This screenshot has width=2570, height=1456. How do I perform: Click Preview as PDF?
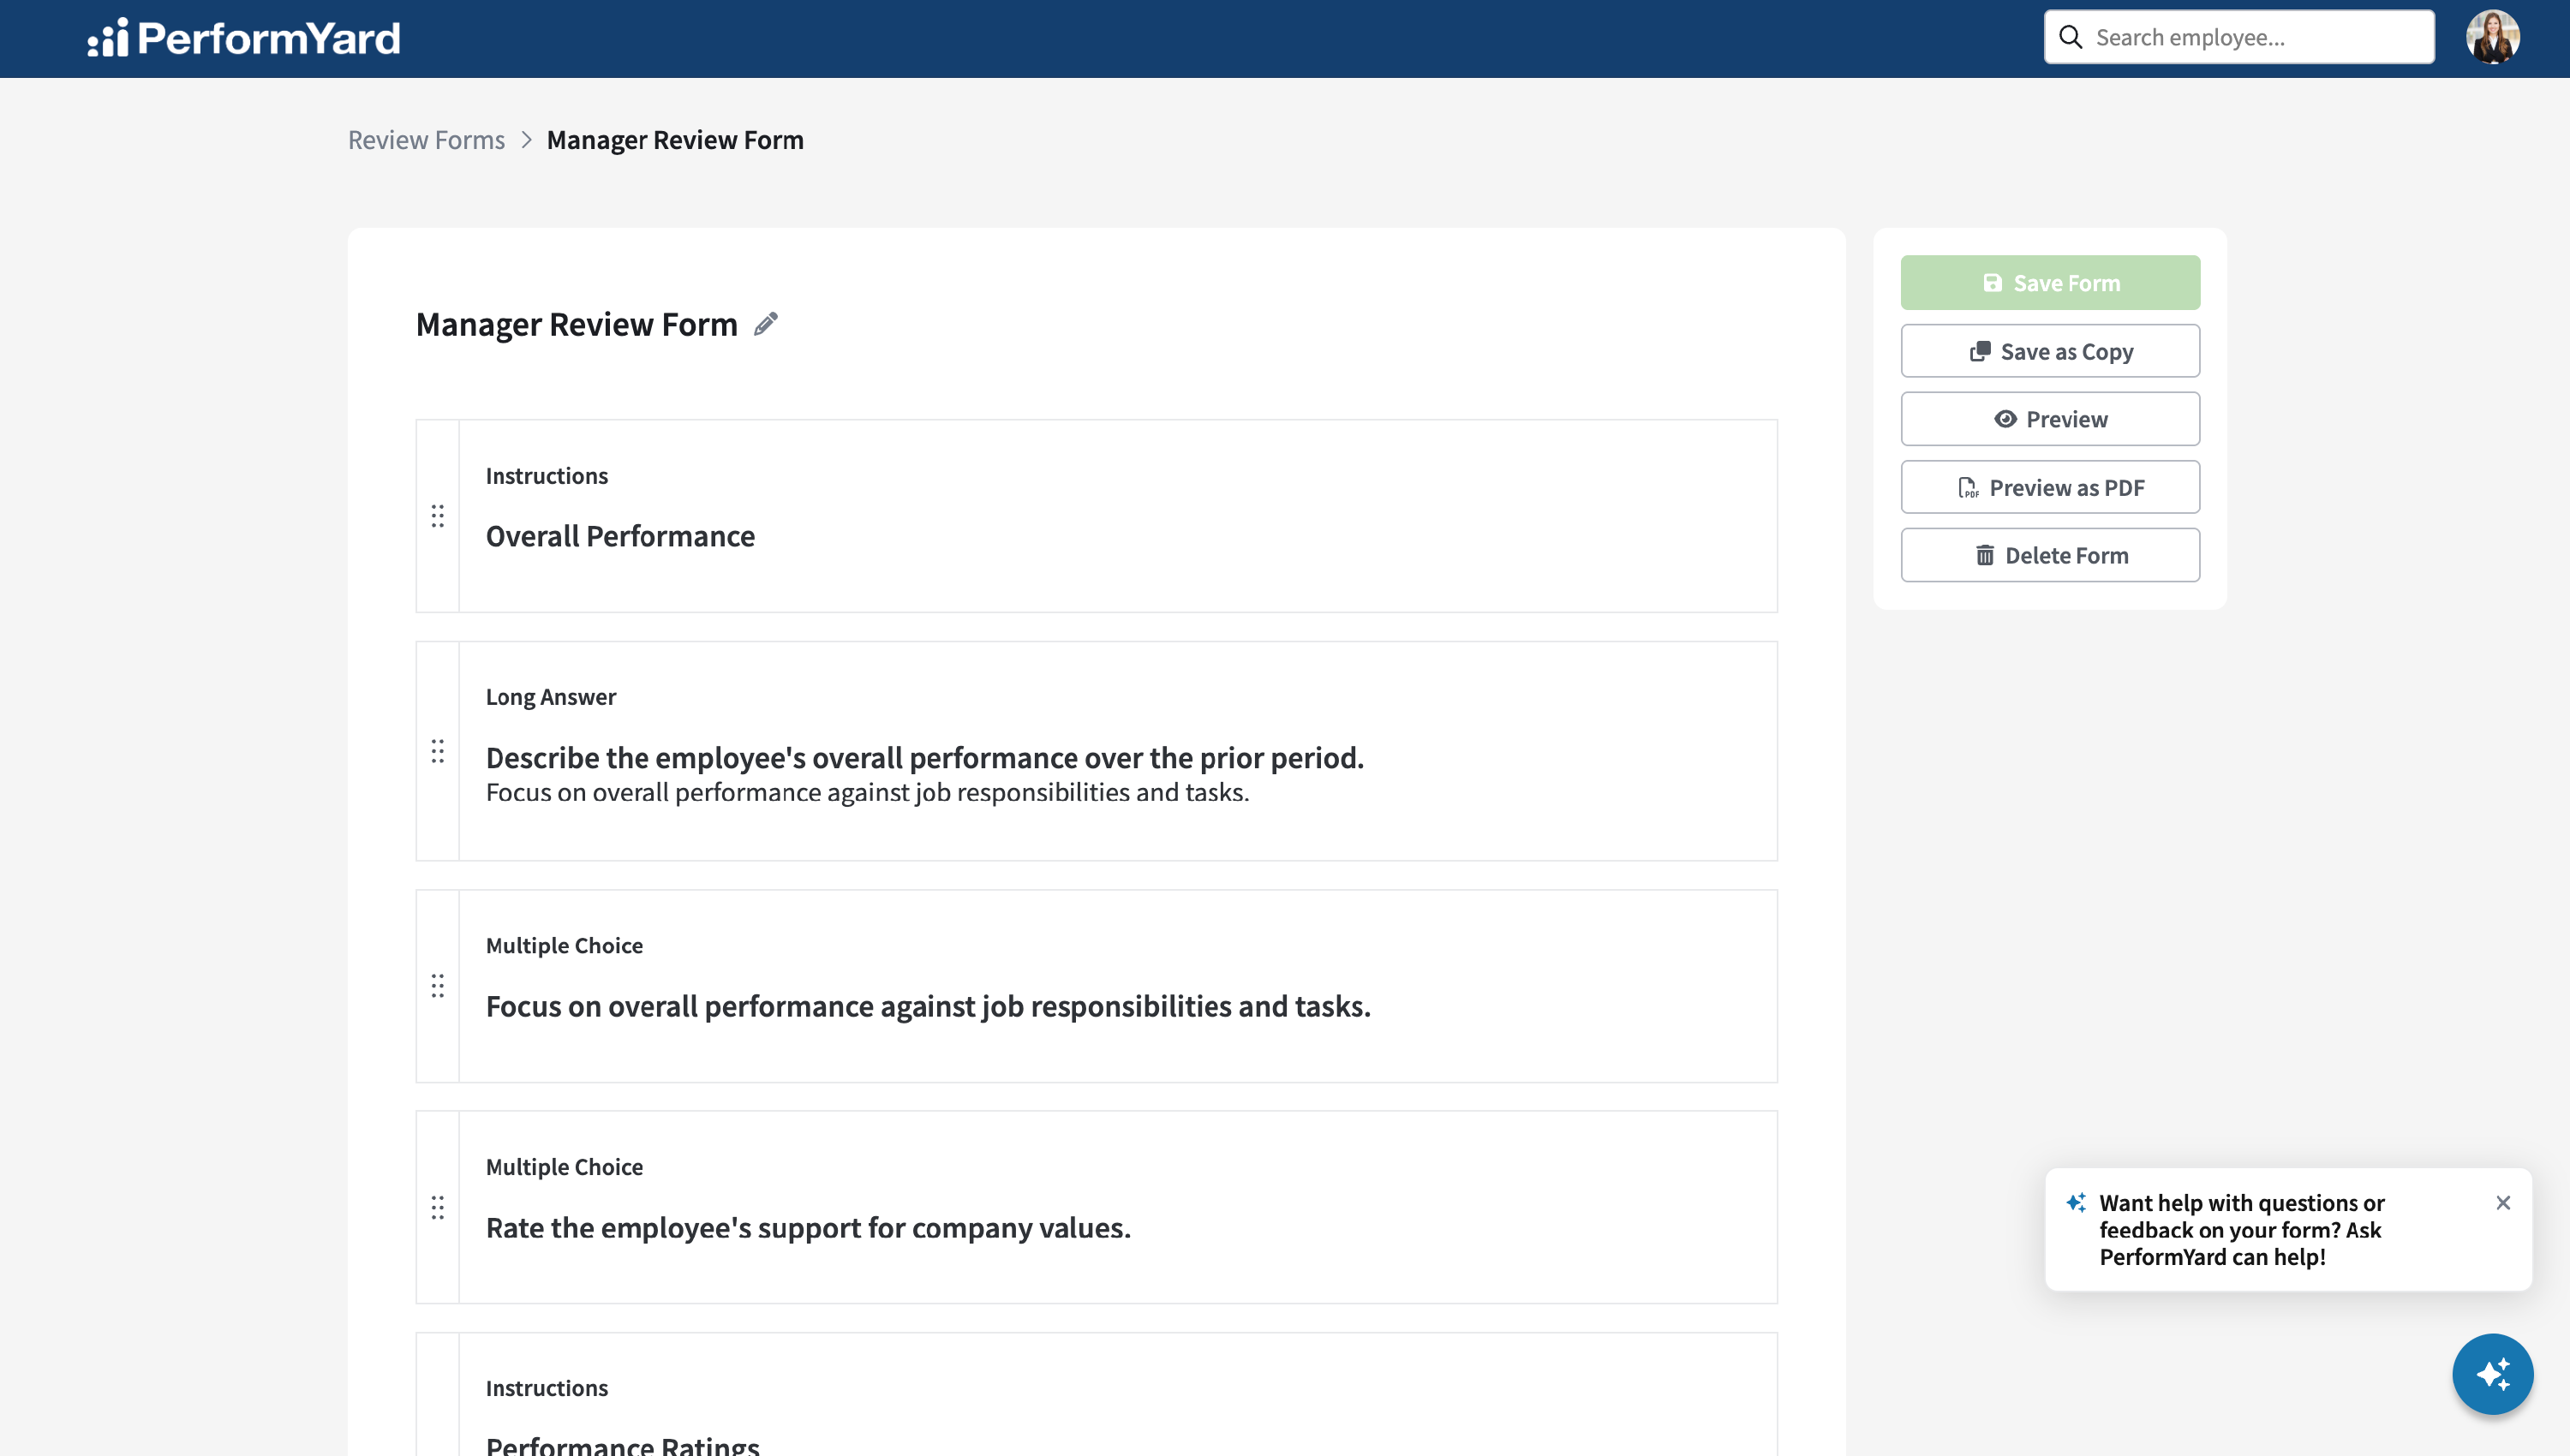pos(2050,487)
